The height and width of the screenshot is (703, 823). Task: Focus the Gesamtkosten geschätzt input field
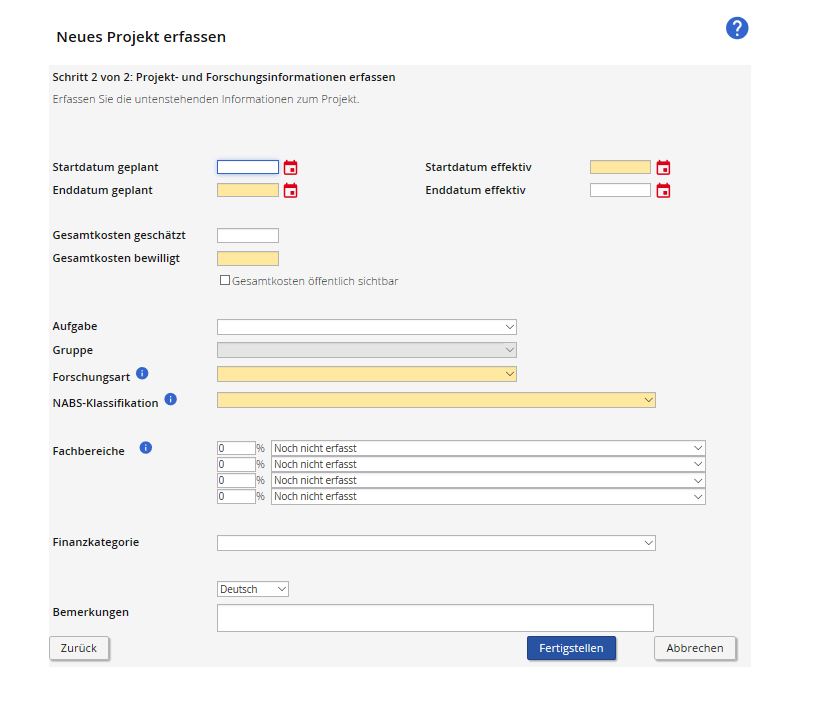click(x=248, y=236)
